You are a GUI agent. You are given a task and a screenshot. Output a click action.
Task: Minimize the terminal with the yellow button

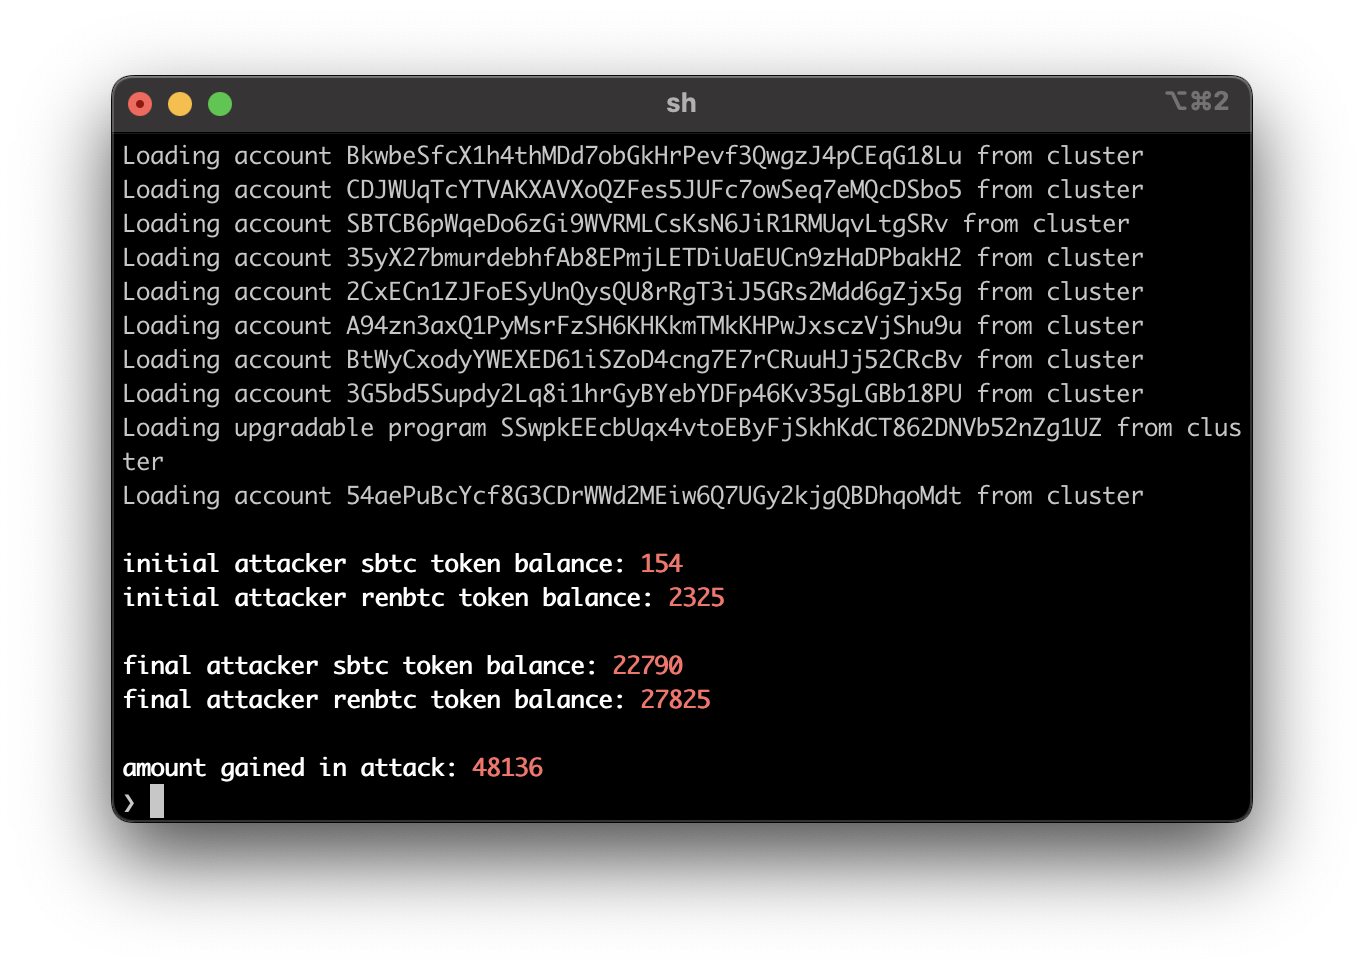pos(180,104)
